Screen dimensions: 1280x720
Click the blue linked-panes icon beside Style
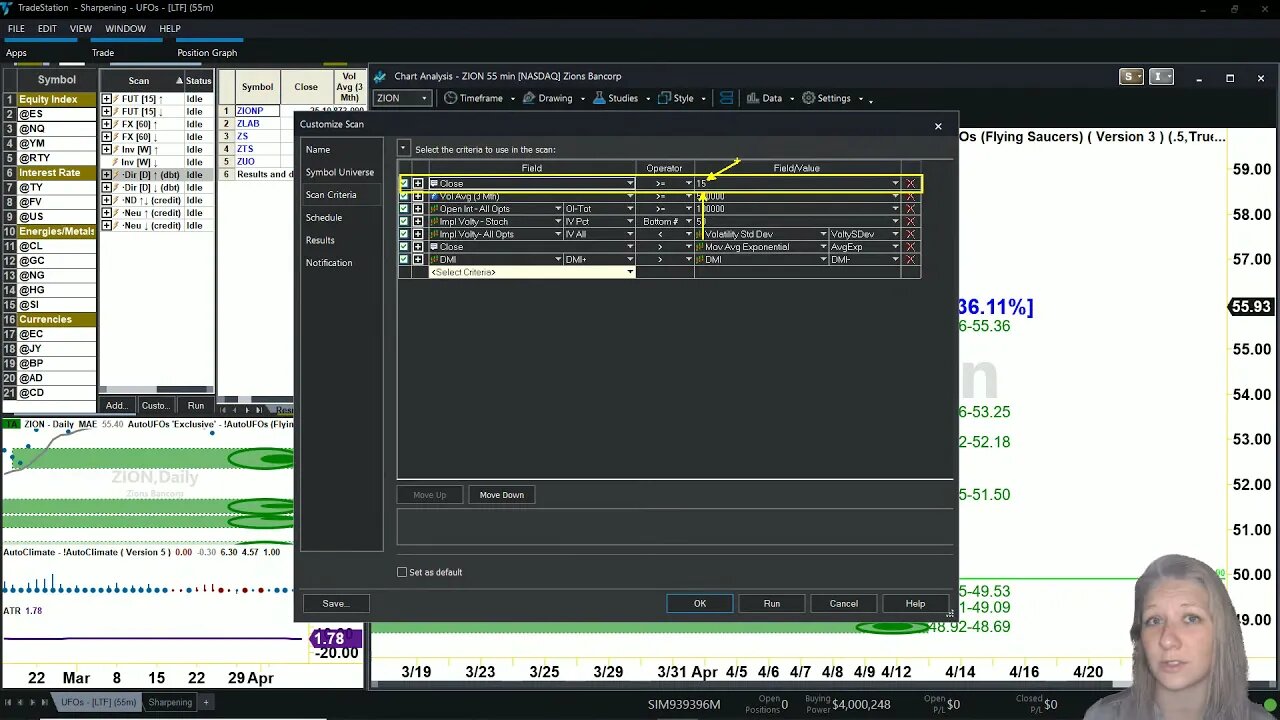pos(726,98)
